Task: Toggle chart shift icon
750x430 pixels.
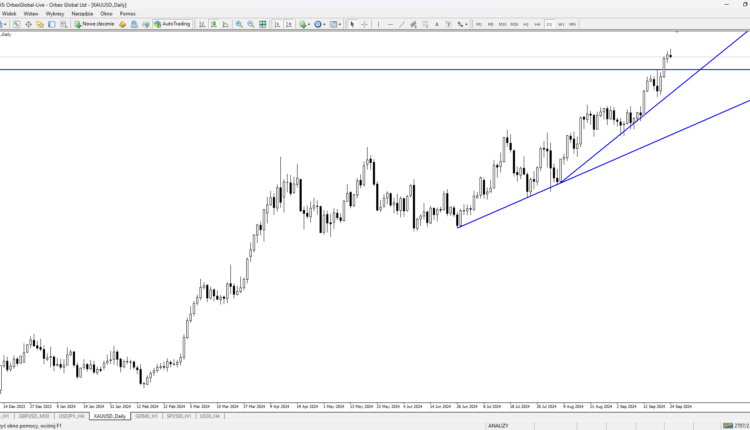Action: click(288, 24)
